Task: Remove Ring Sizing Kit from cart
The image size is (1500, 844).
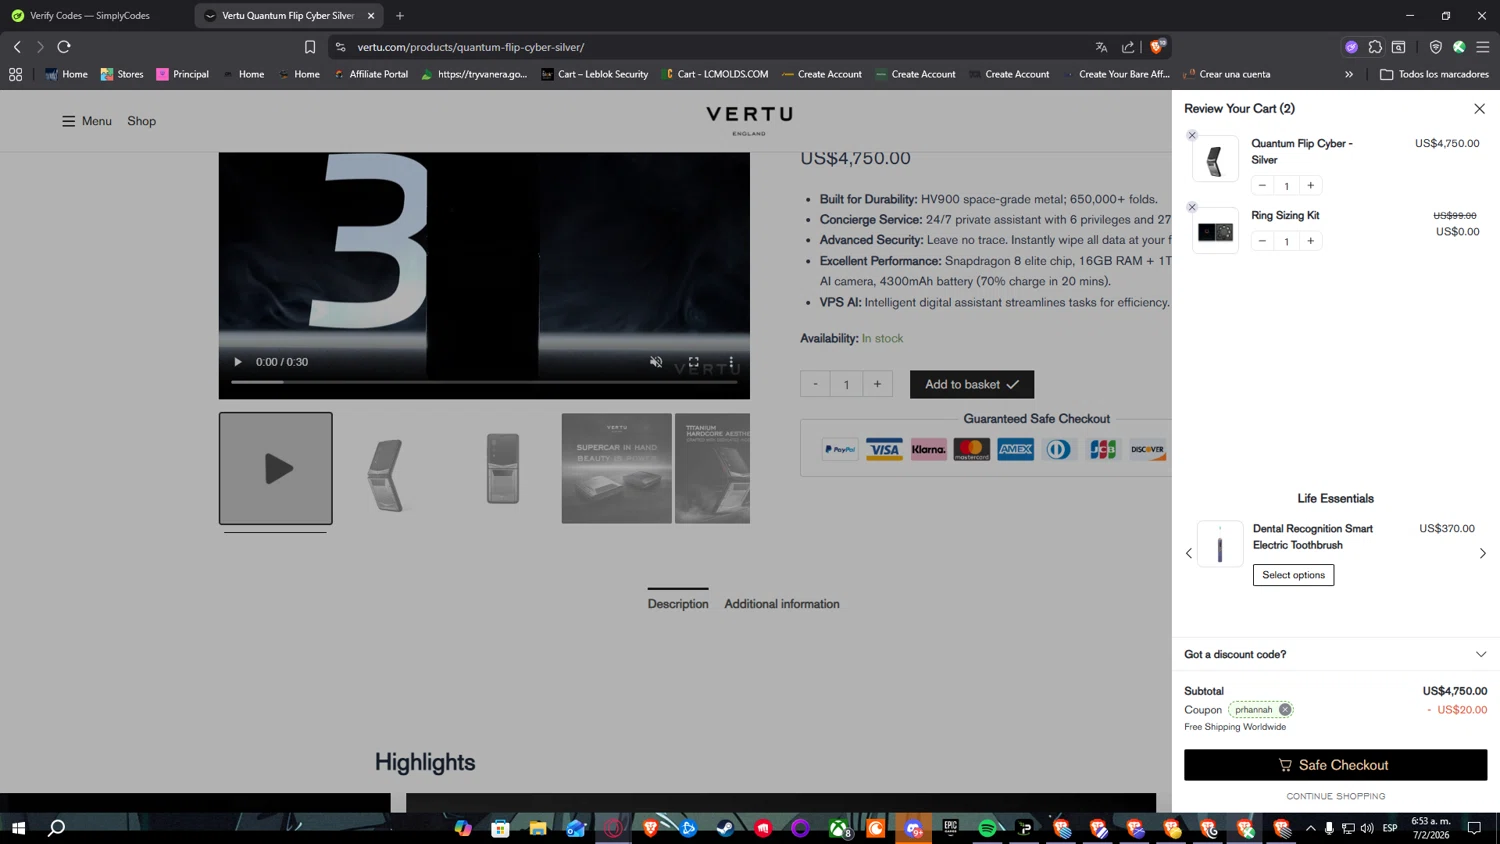Action: (x=1192, y=207)
